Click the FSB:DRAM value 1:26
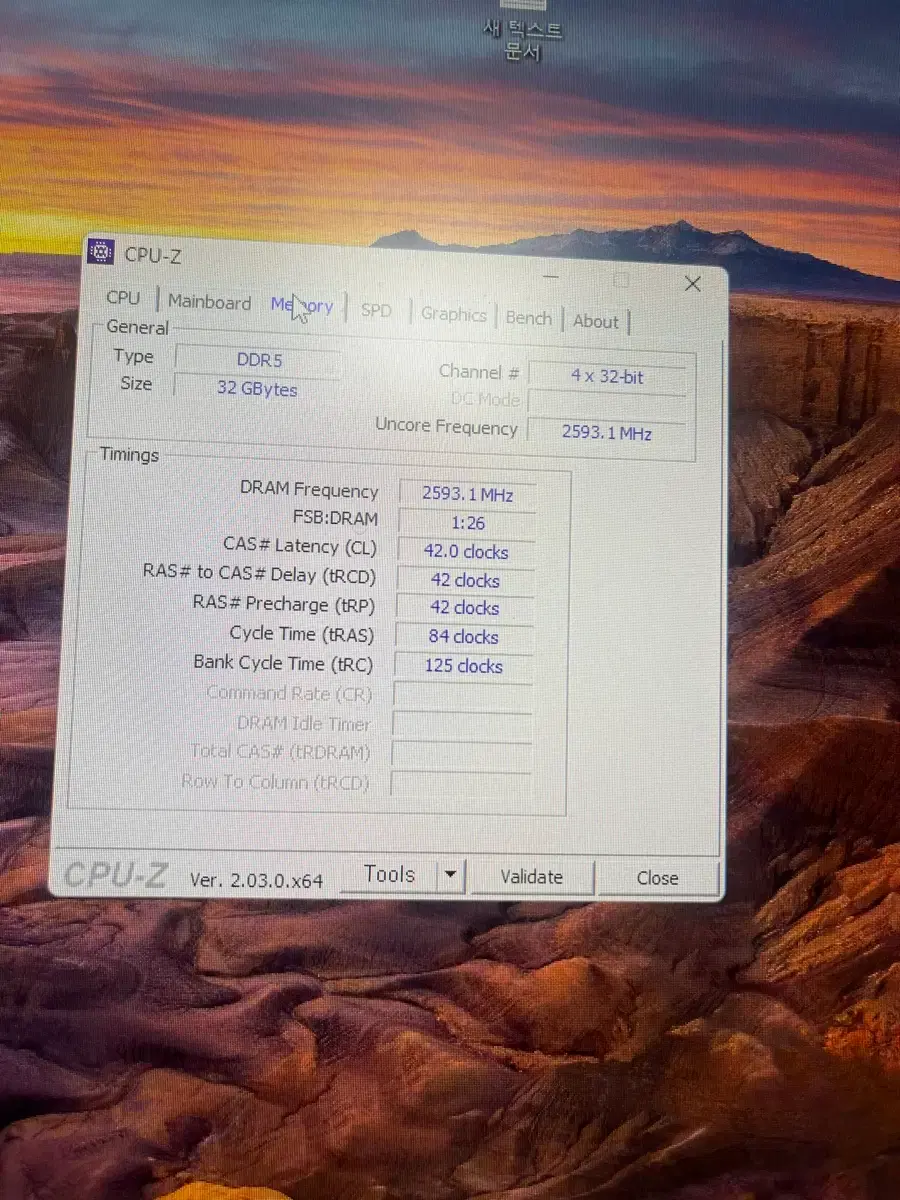 point(467,522)
